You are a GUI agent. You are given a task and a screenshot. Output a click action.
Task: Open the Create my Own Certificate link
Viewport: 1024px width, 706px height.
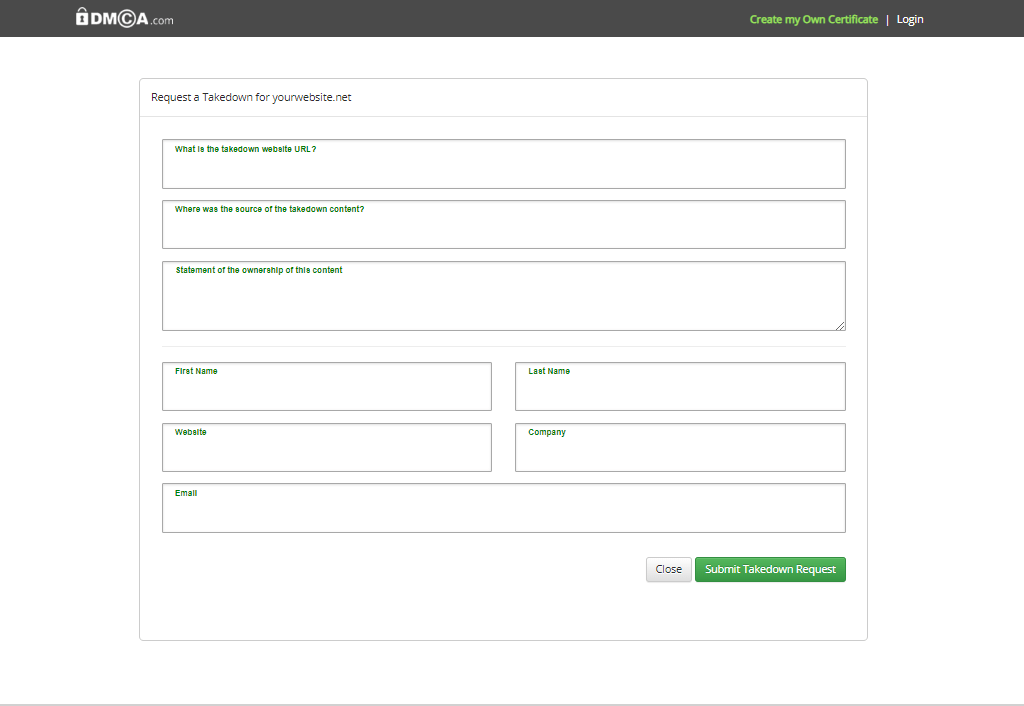coord(813,19)
